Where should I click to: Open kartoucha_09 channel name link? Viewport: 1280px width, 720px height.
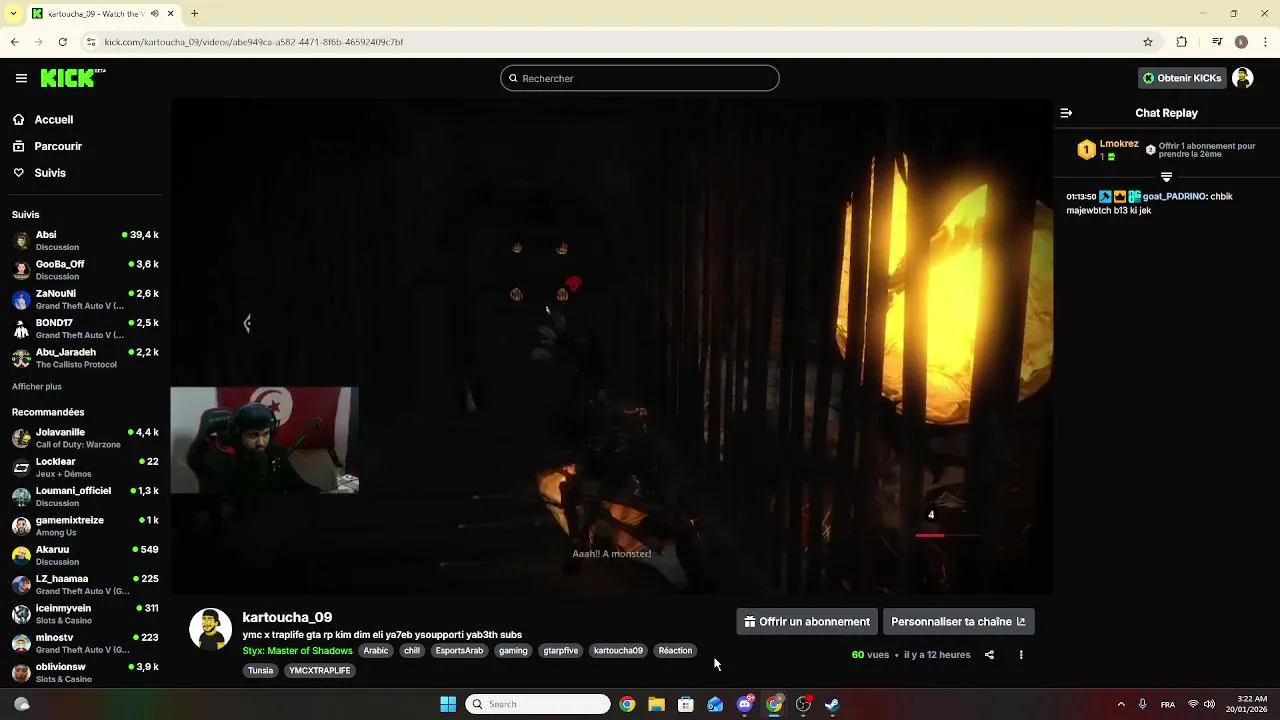pos(287,617)
